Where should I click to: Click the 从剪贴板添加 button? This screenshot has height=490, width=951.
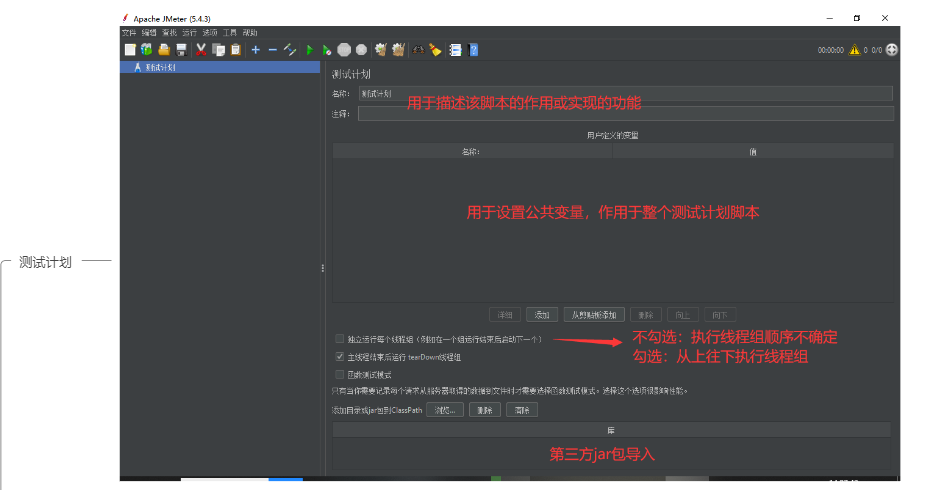tap(594, 315)
